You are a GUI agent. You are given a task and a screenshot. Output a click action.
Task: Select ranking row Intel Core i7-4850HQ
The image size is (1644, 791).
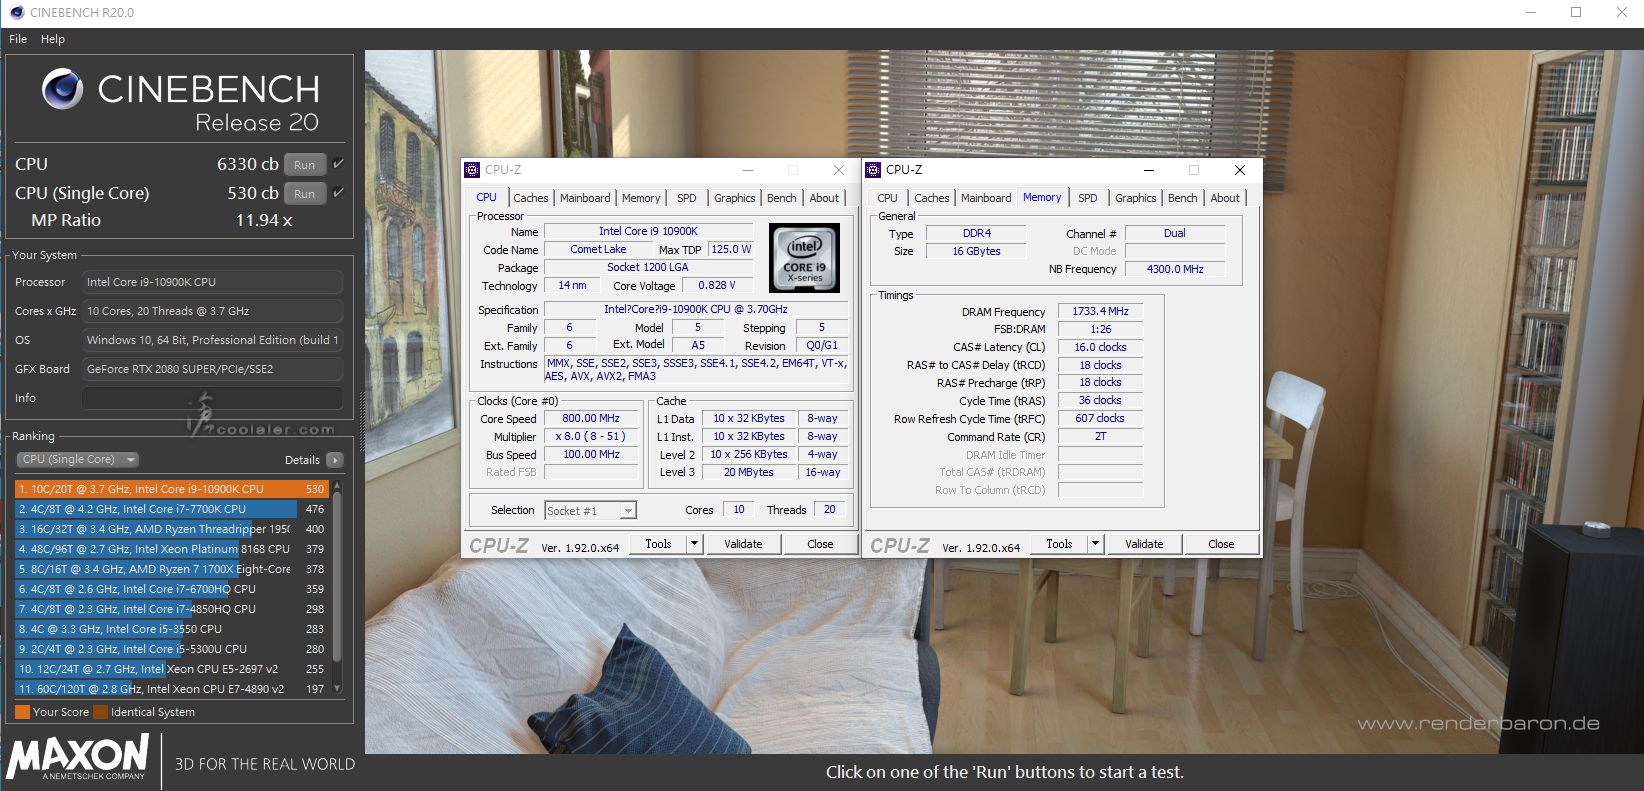[x=172, y=609]
